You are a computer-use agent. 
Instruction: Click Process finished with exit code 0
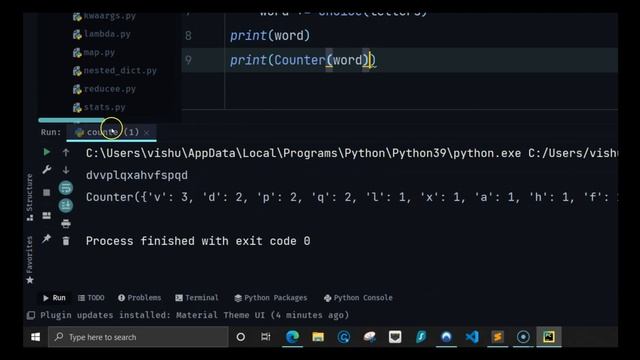[198, 241]
